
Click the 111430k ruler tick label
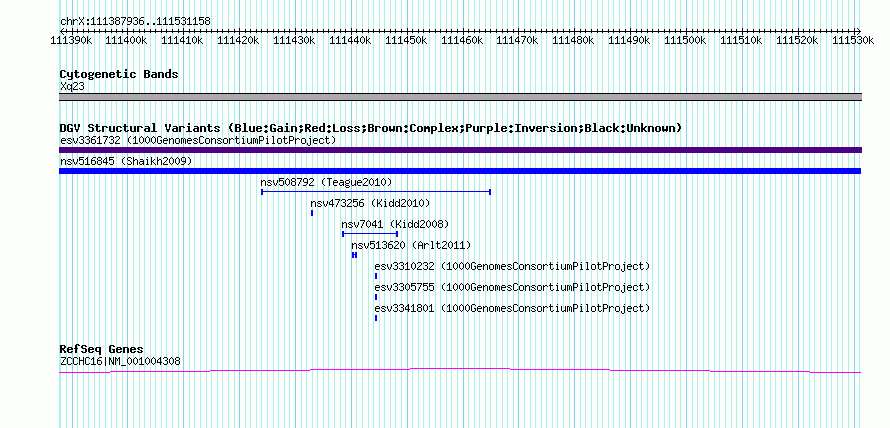pyautogui.click(x=295, y=40)
